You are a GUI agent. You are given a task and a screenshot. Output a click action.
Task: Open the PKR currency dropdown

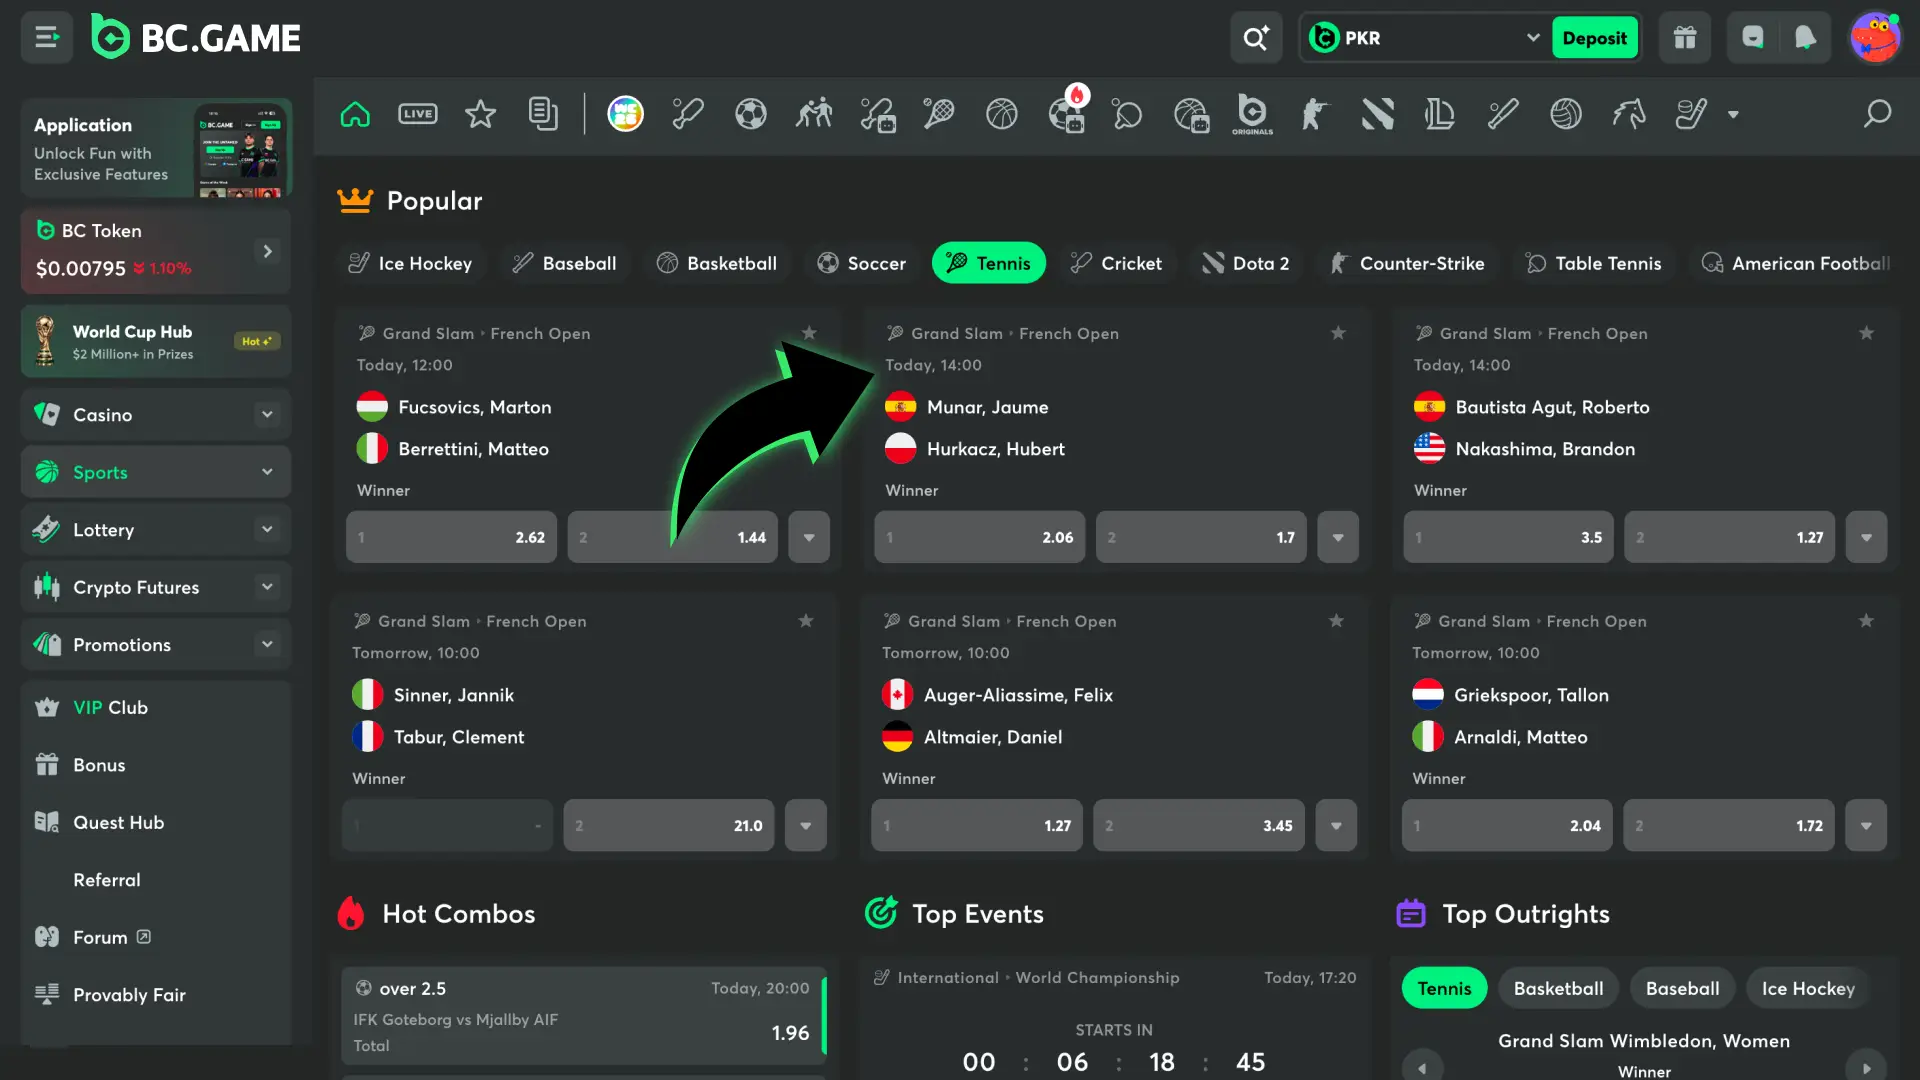pos(1425,38)
